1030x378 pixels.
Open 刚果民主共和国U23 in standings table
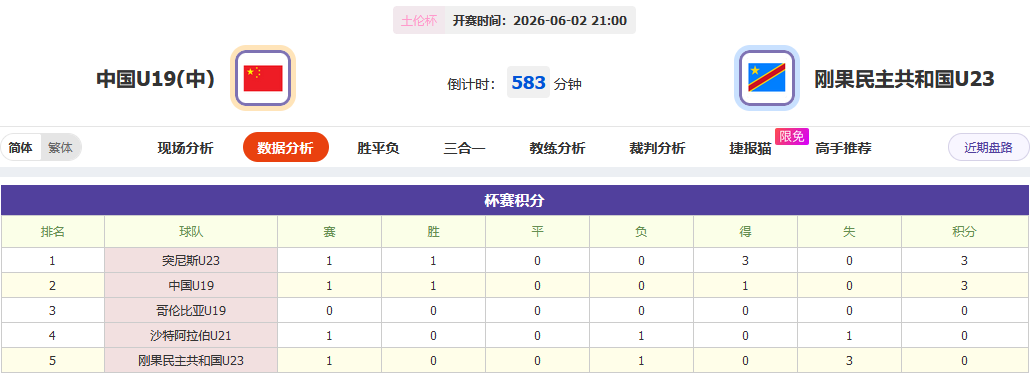coord(191,361)
